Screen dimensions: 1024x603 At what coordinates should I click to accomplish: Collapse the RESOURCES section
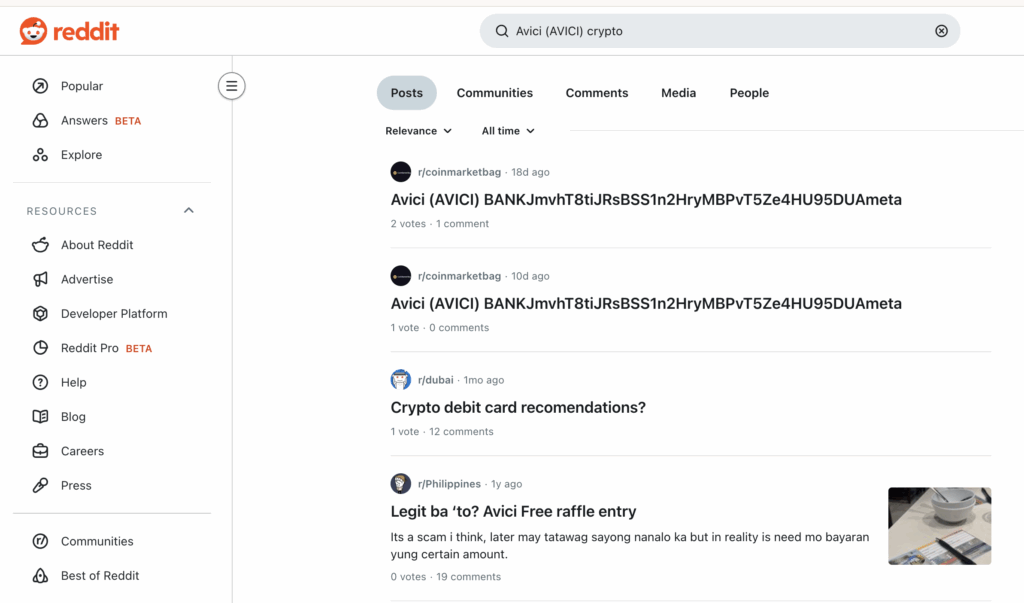pyautogui.click(x=189, y=211)
